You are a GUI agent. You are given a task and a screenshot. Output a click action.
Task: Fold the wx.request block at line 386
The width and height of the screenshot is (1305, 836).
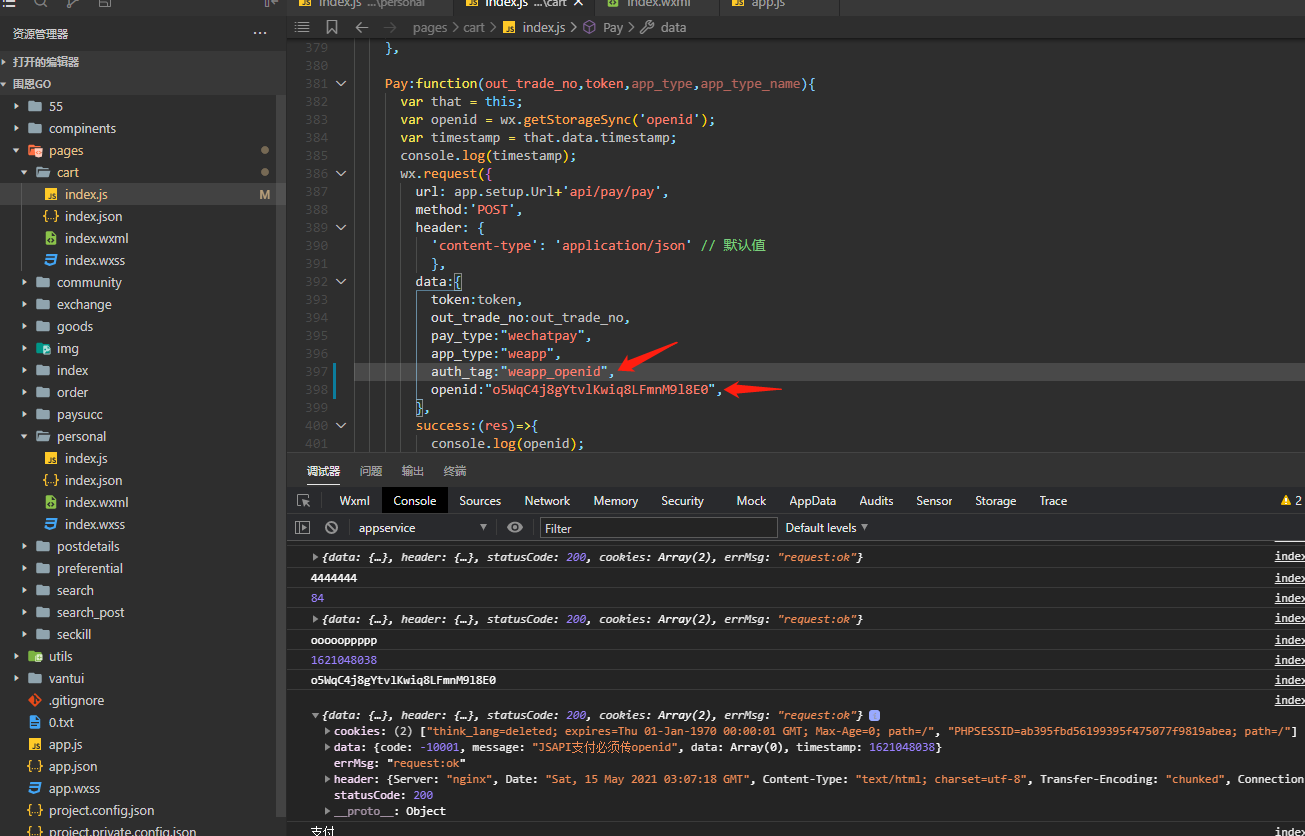click(341, 174)
